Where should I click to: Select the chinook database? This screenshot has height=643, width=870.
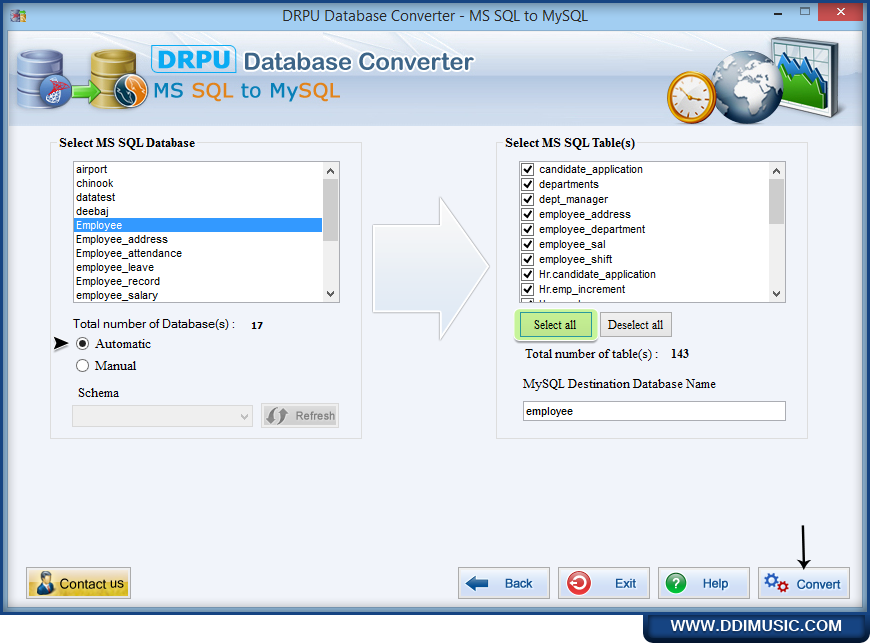(198, 183)
